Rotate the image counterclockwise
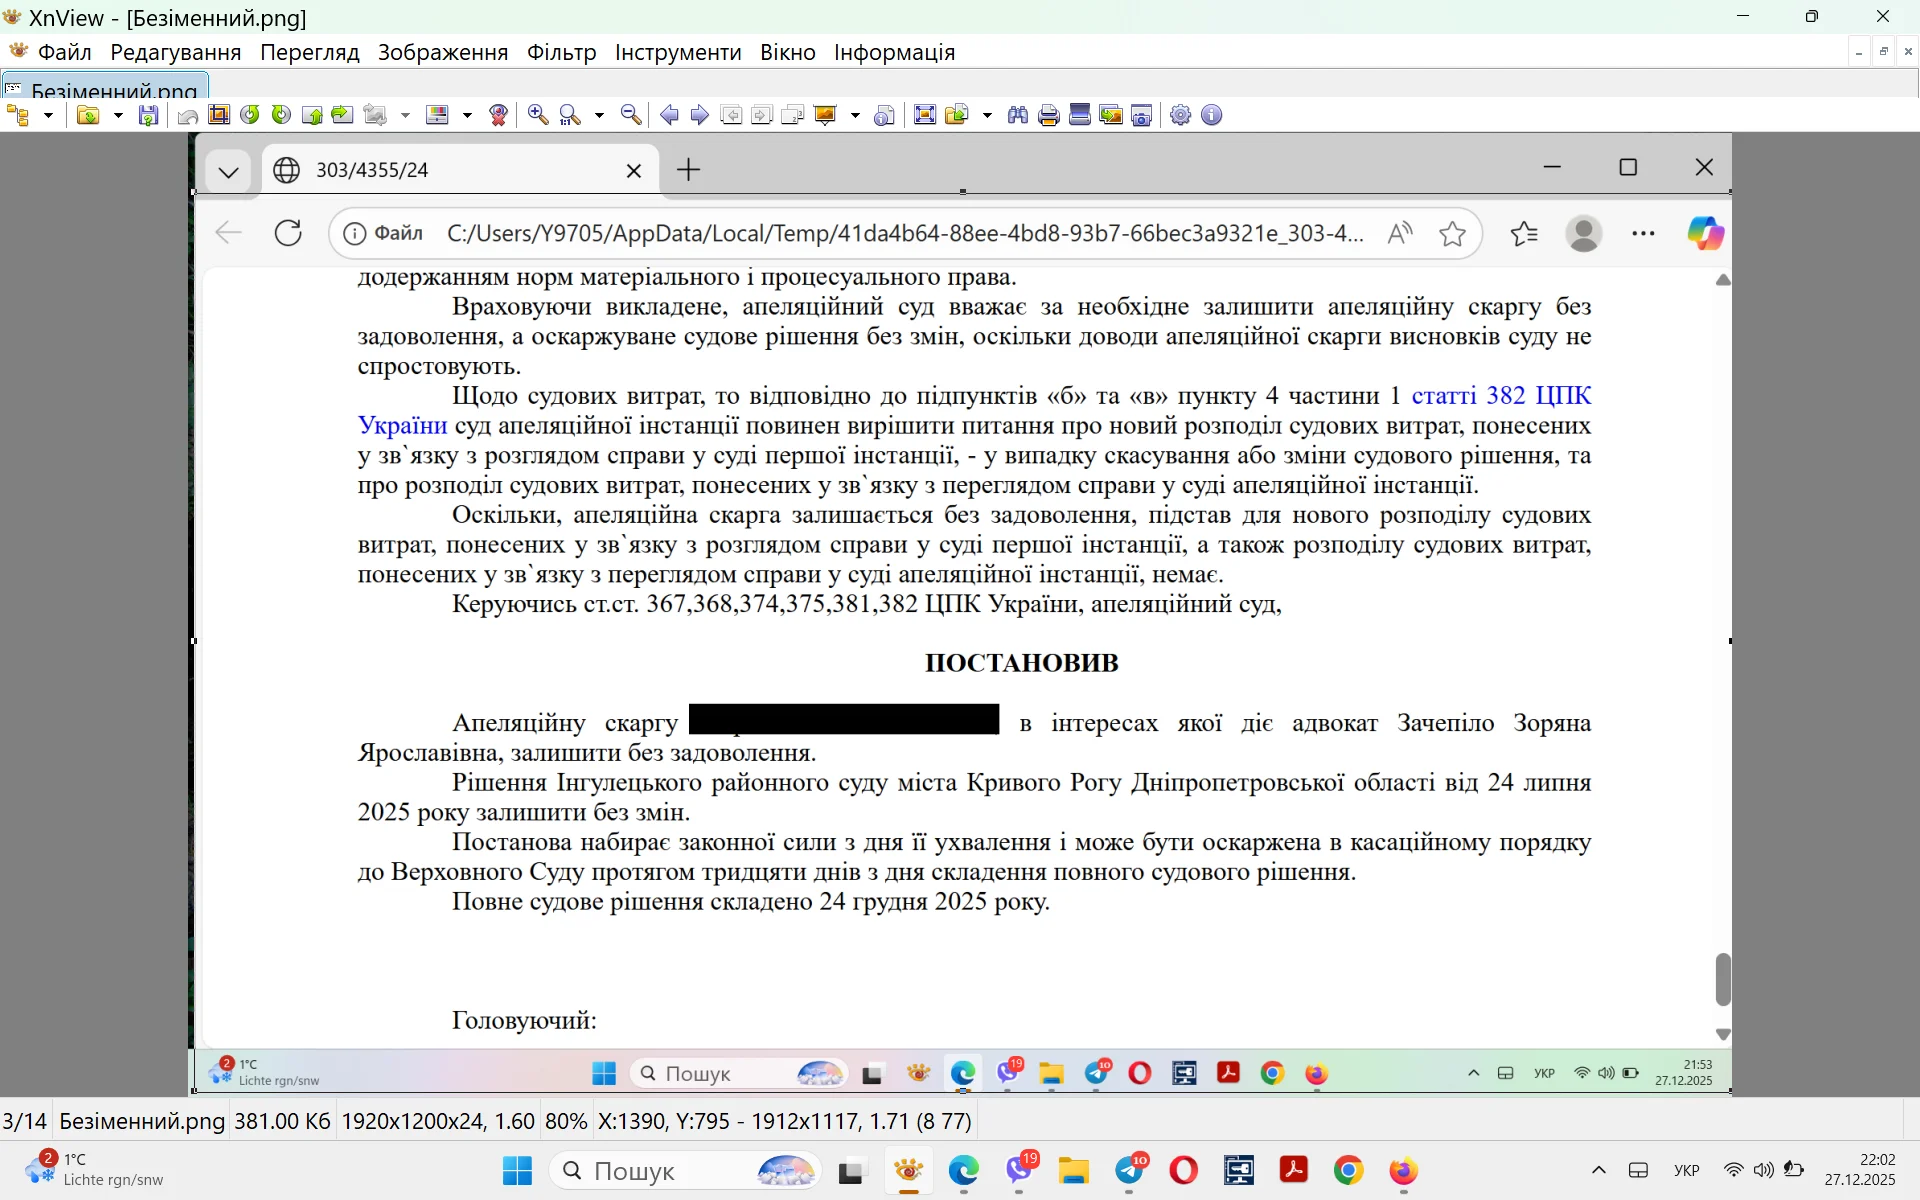 point(252,115)
